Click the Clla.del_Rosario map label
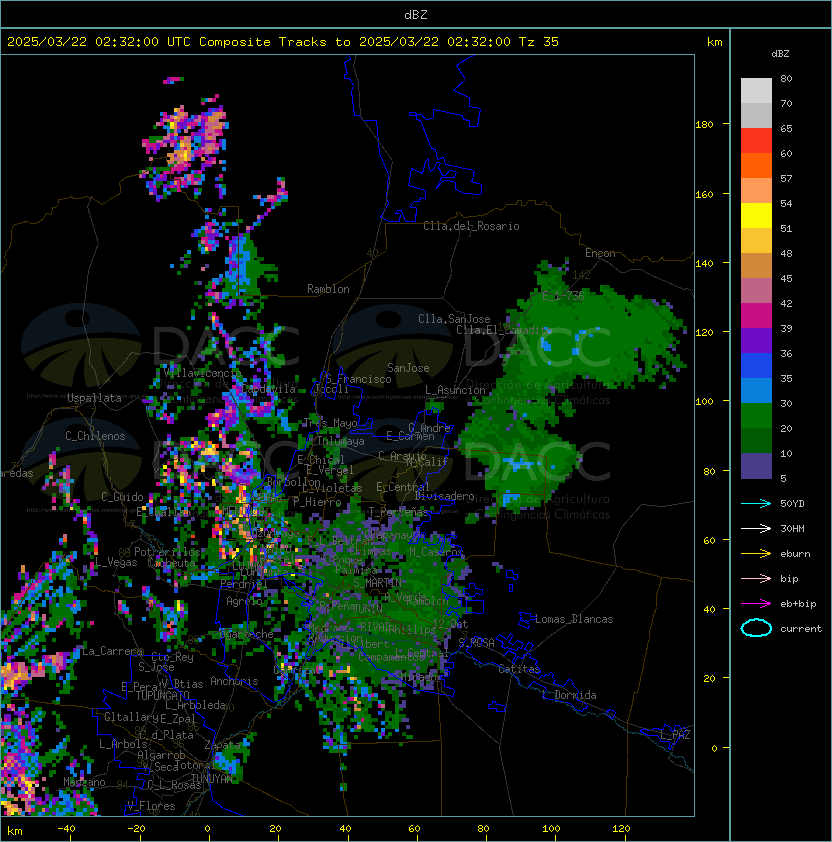This screenshot has width=832, height=842. tap(471, 226)
